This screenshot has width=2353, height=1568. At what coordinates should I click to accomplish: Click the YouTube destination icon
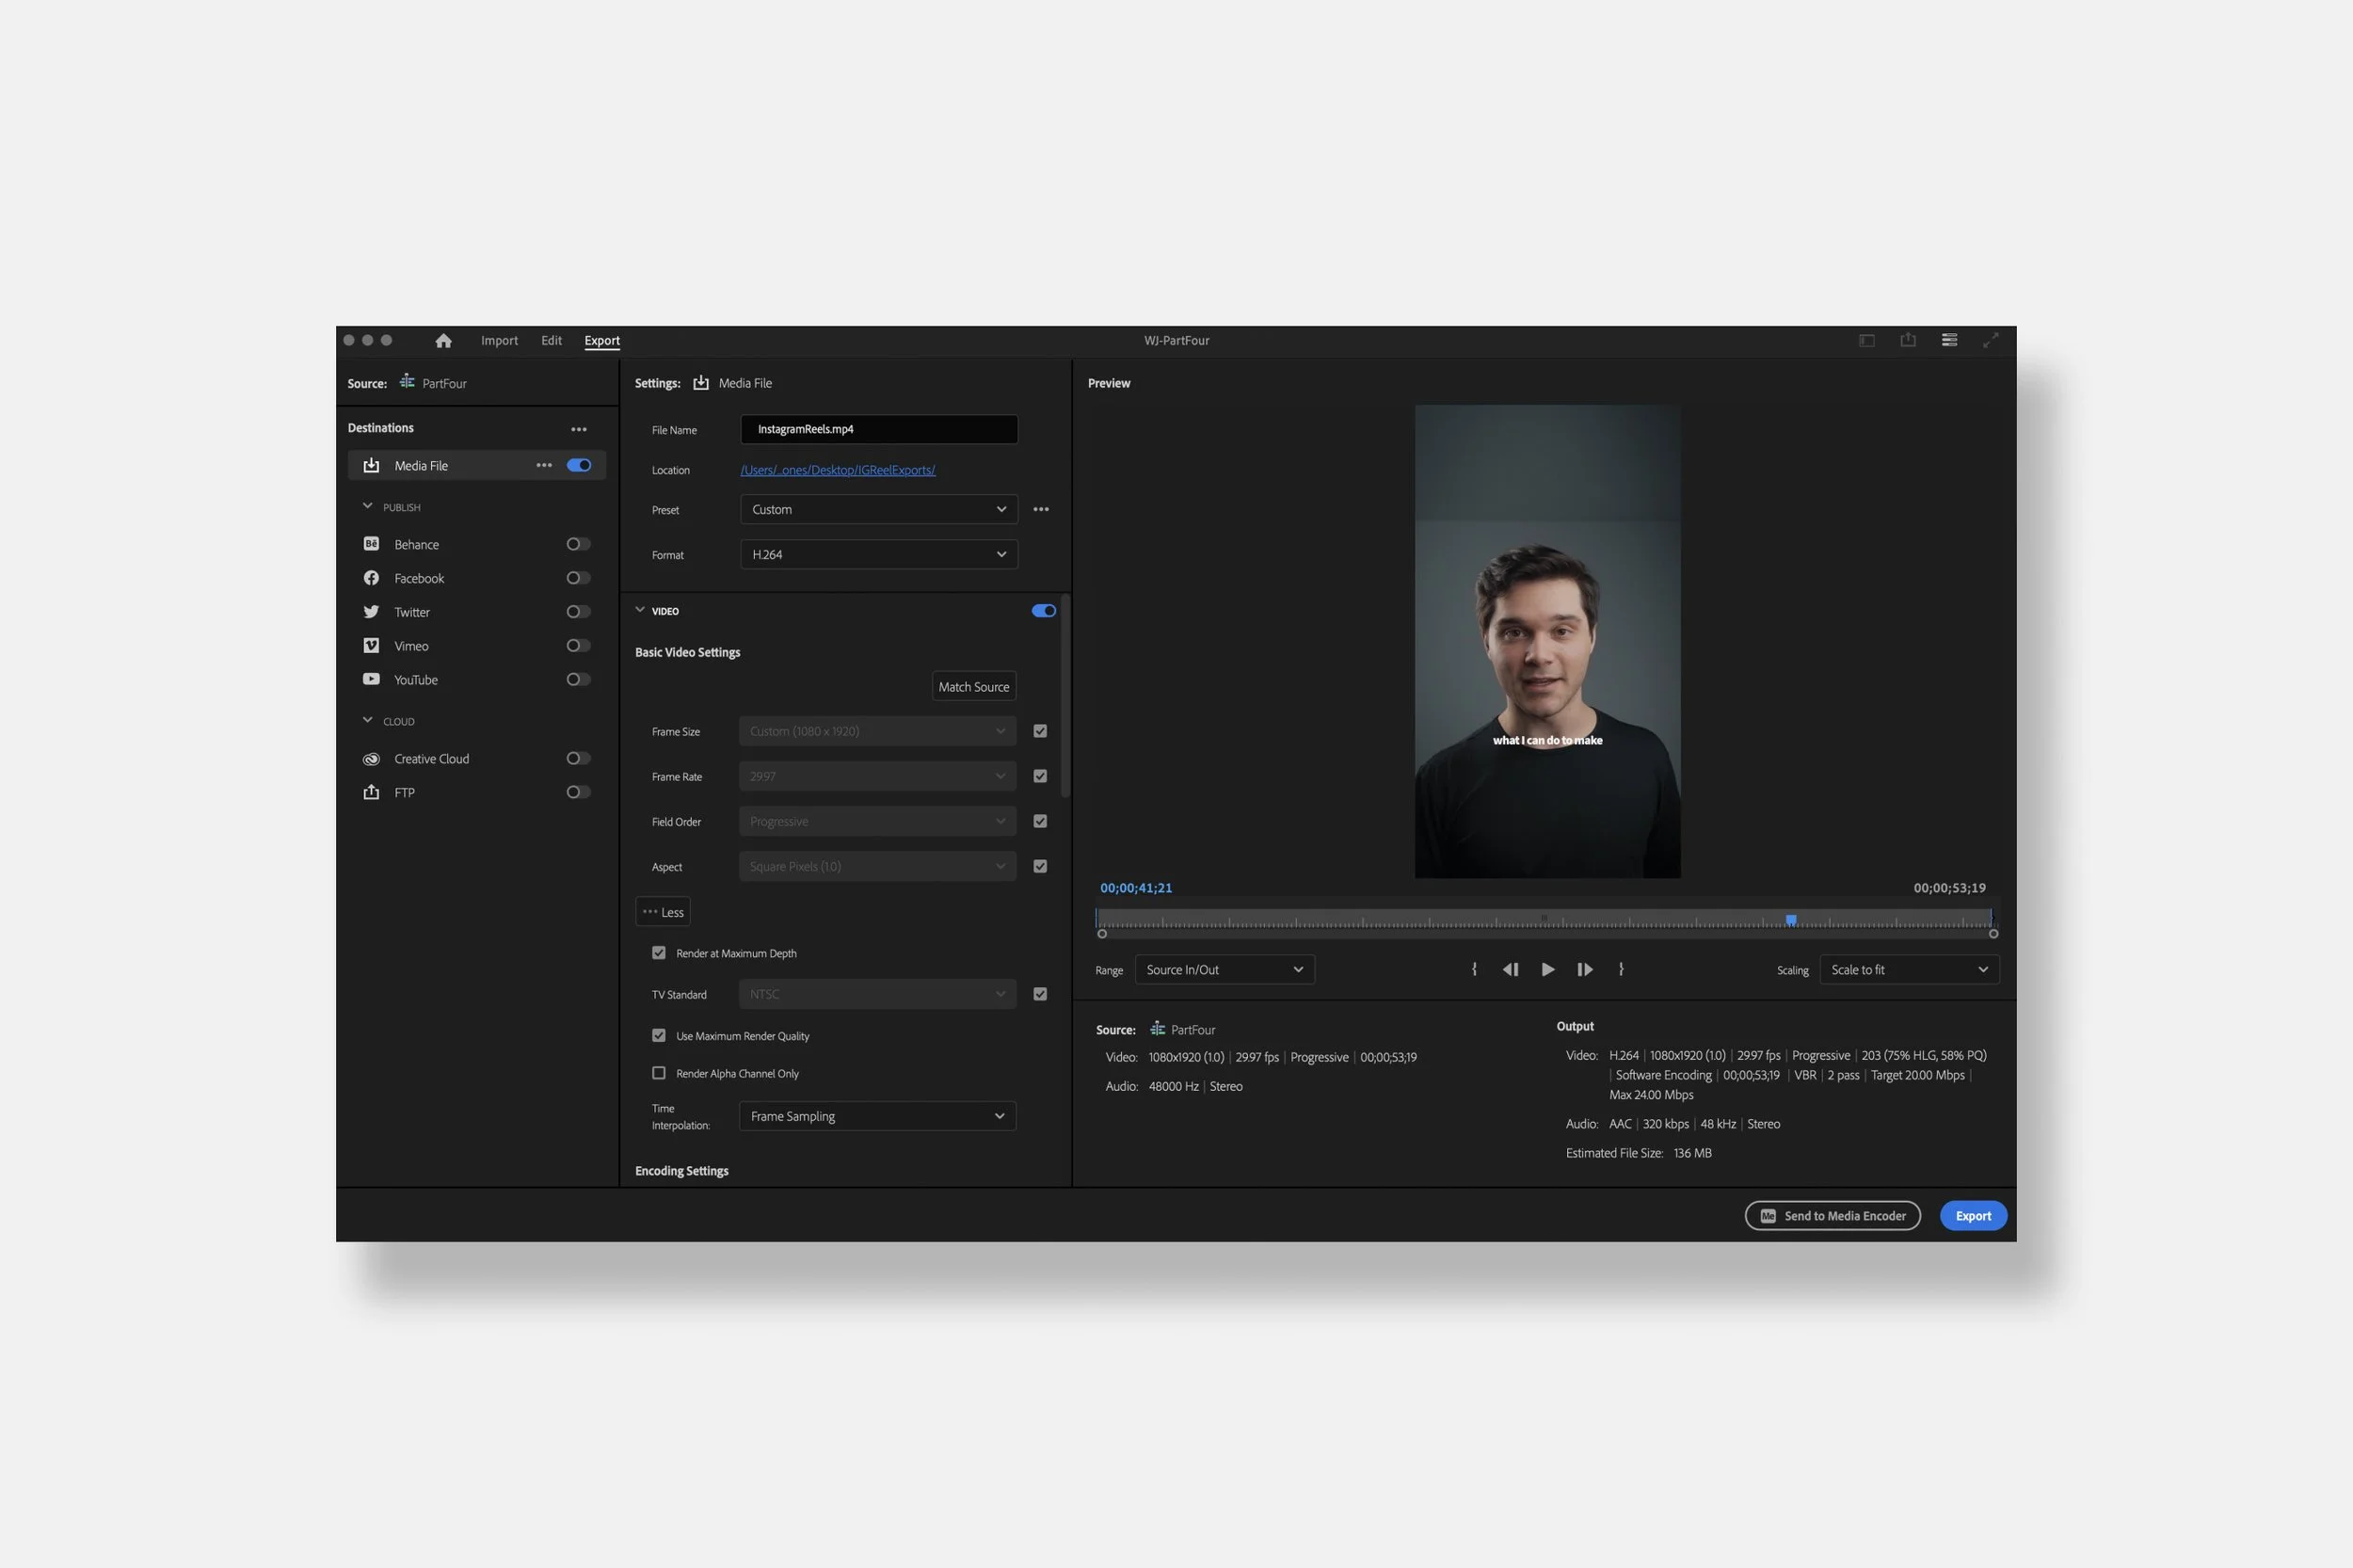click(371, 679)
